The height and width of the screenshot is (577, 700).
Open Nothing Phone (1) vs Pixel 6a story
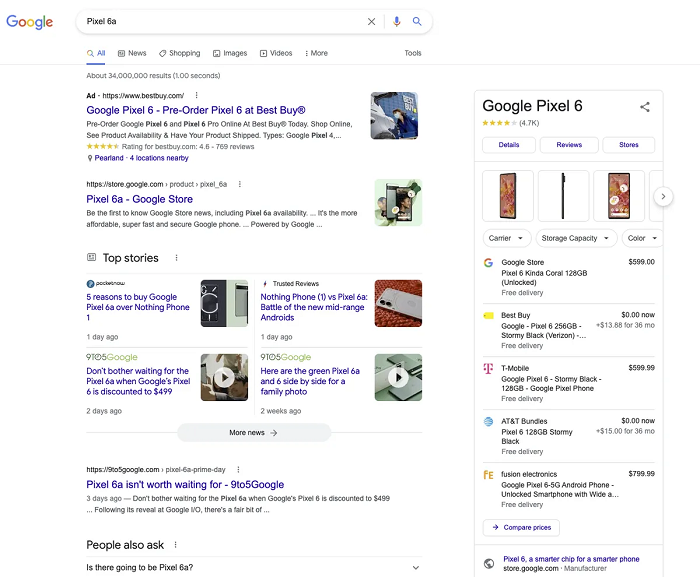click(314, 307)
